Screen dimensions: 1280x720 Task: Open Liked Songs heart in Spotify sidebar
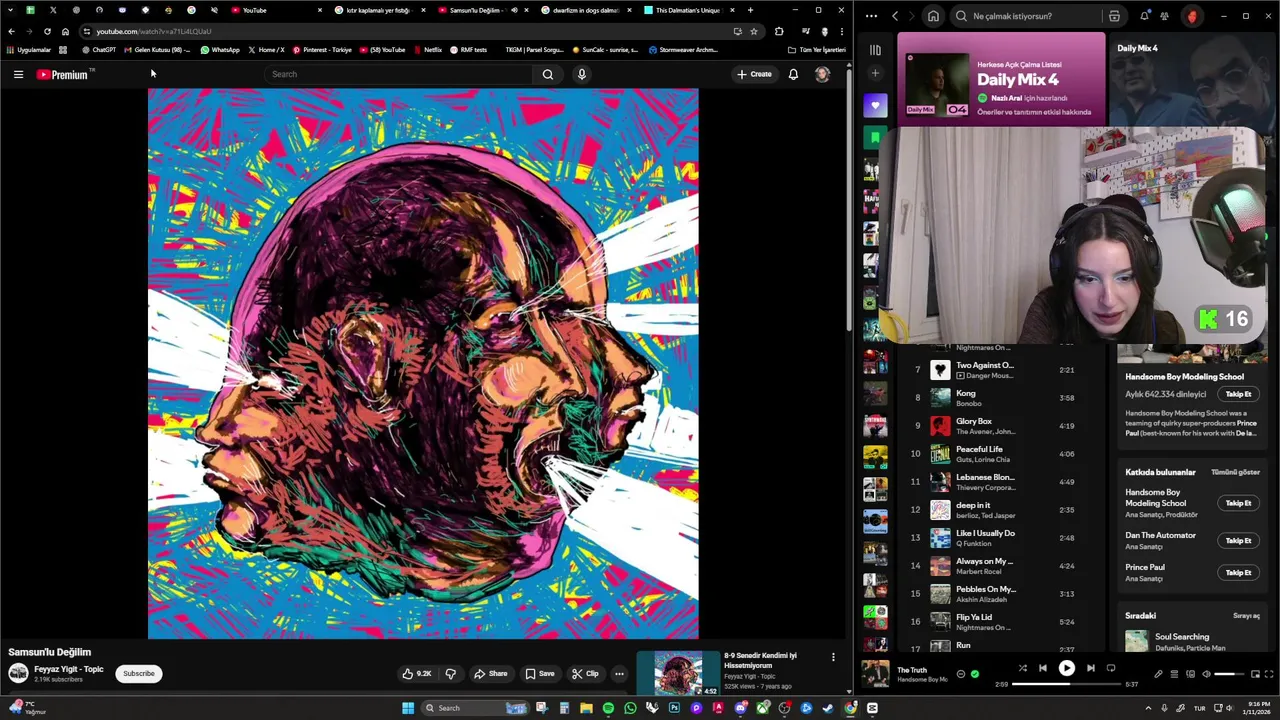[875, 105]
